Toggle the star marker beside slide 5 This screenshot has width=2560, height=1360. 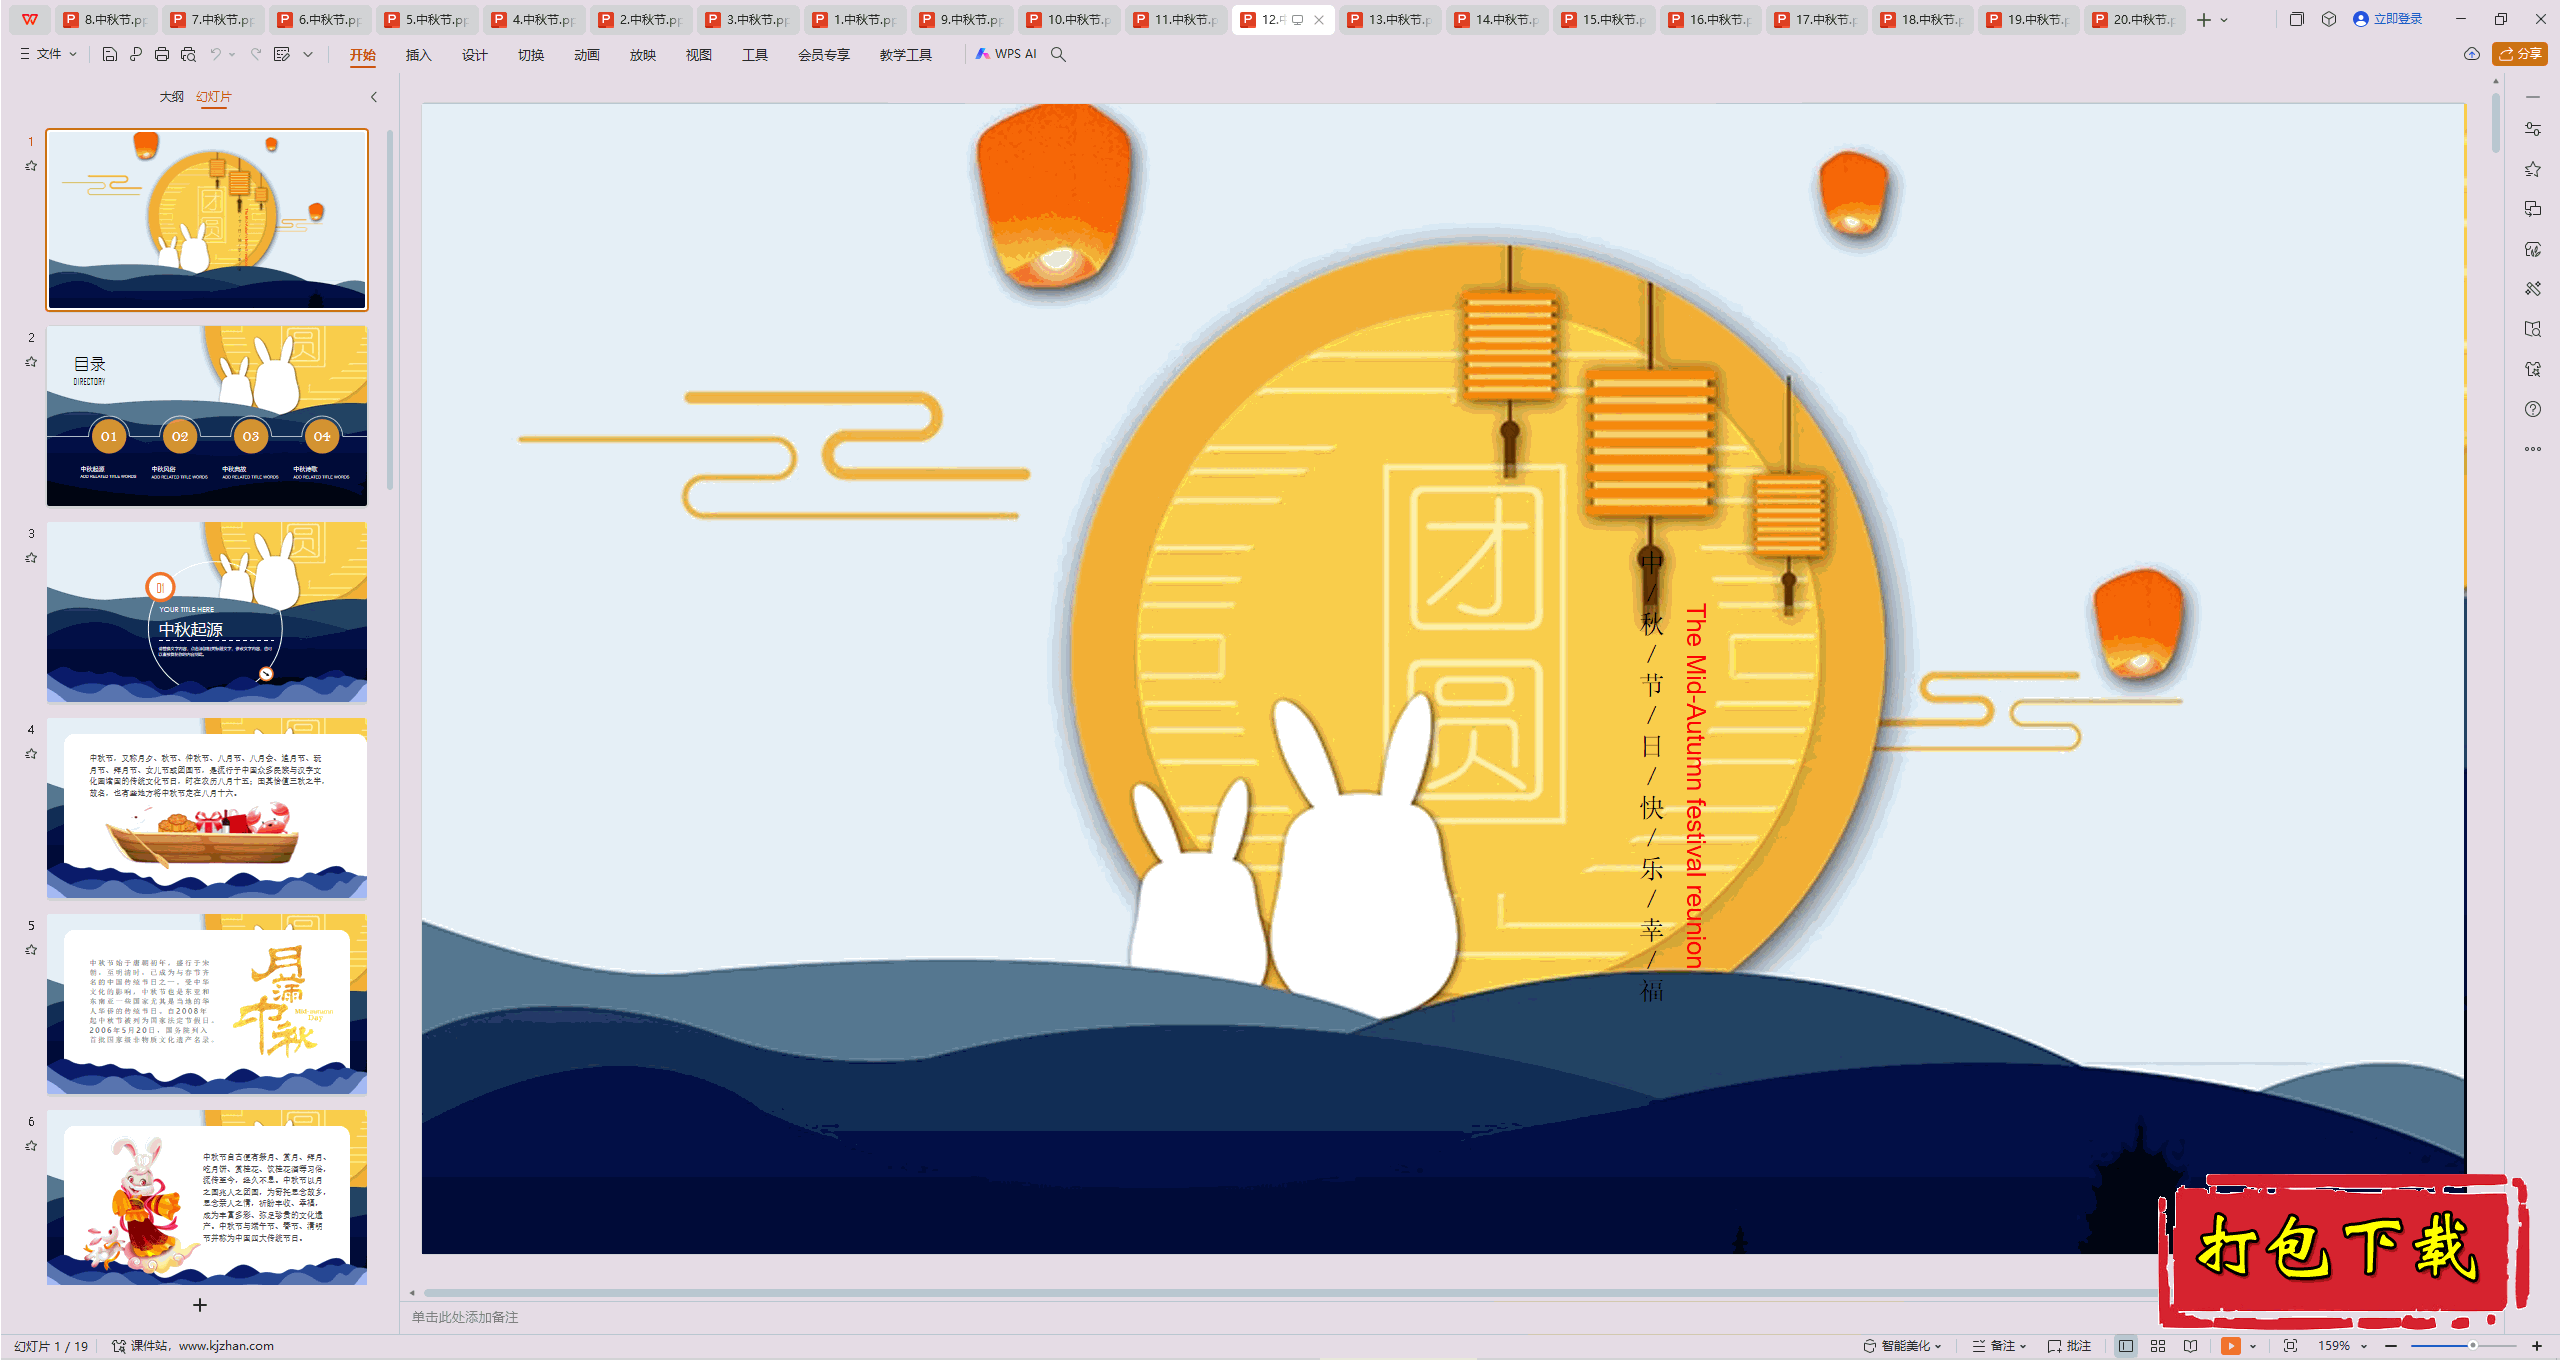pos(31,950)
